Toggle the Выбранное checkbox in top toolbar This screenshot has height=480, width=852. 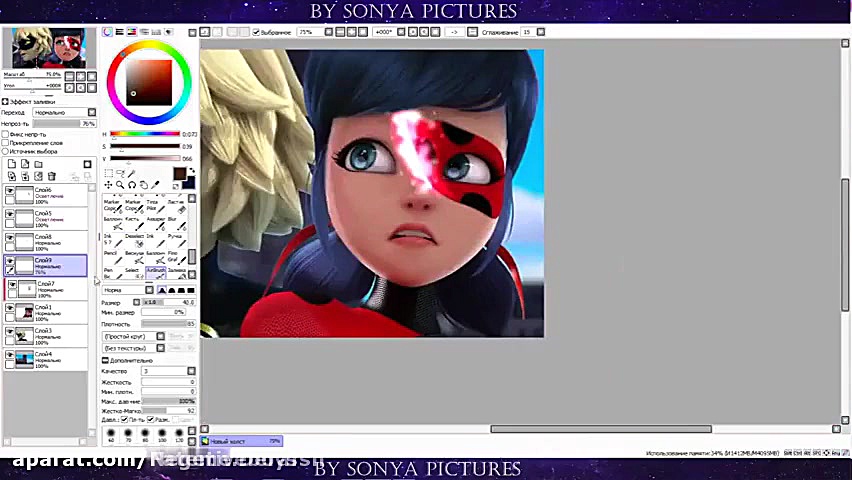(256, 32)
